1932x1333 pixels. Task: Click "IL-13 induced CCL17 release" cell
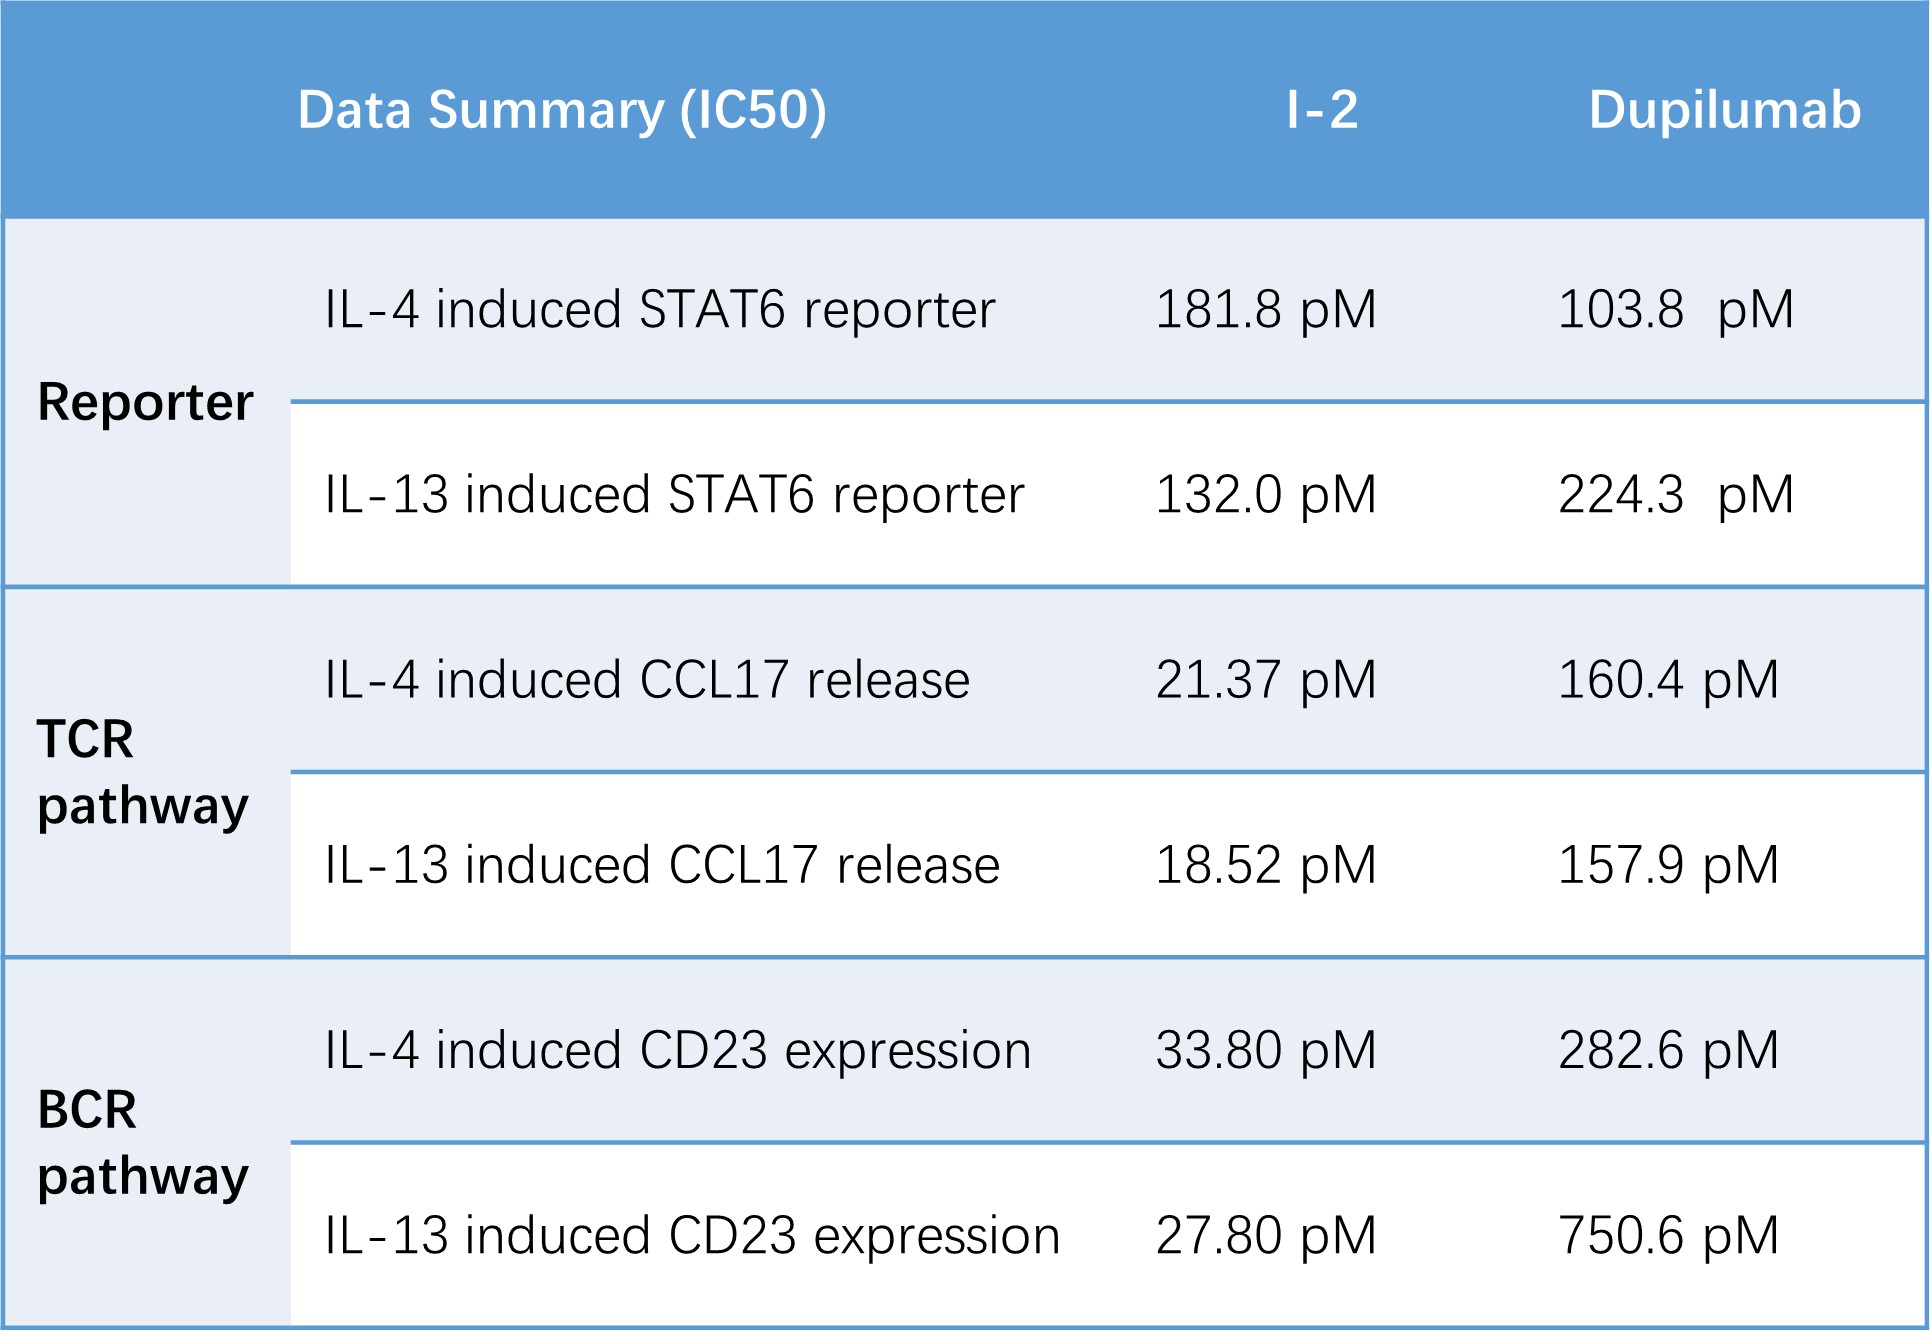662,865
